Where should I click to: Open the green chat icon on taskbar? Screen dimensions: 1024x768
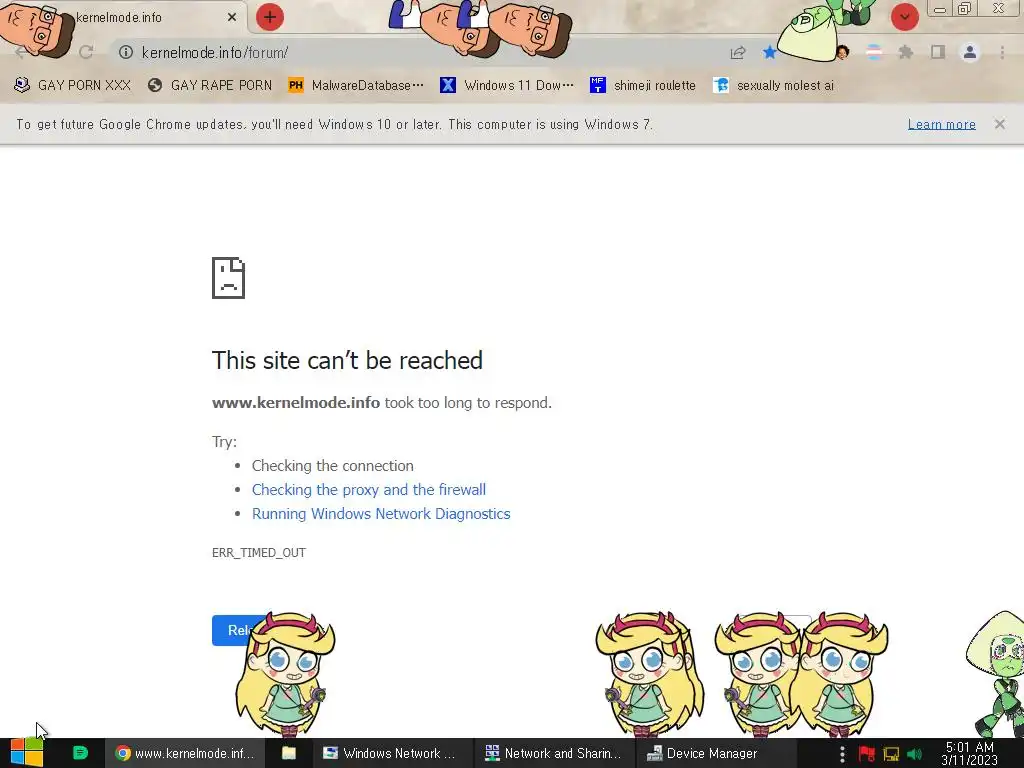coord(80,753)
